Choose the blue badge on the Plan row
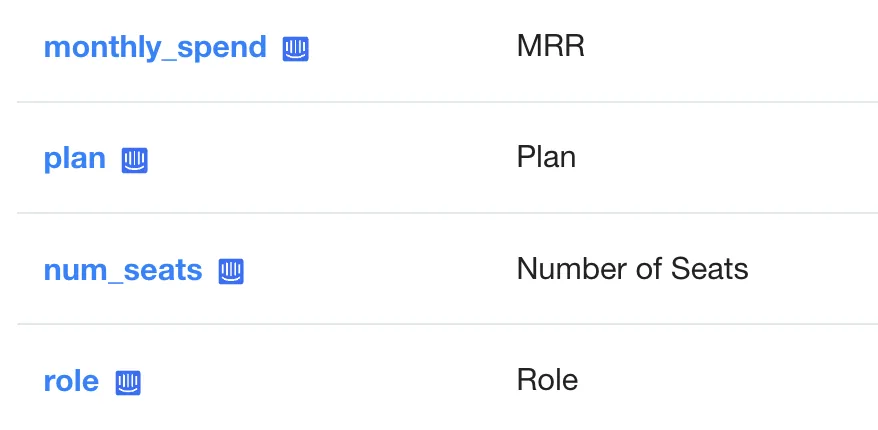Screen dimensions: 878x430 click(134, 161)
